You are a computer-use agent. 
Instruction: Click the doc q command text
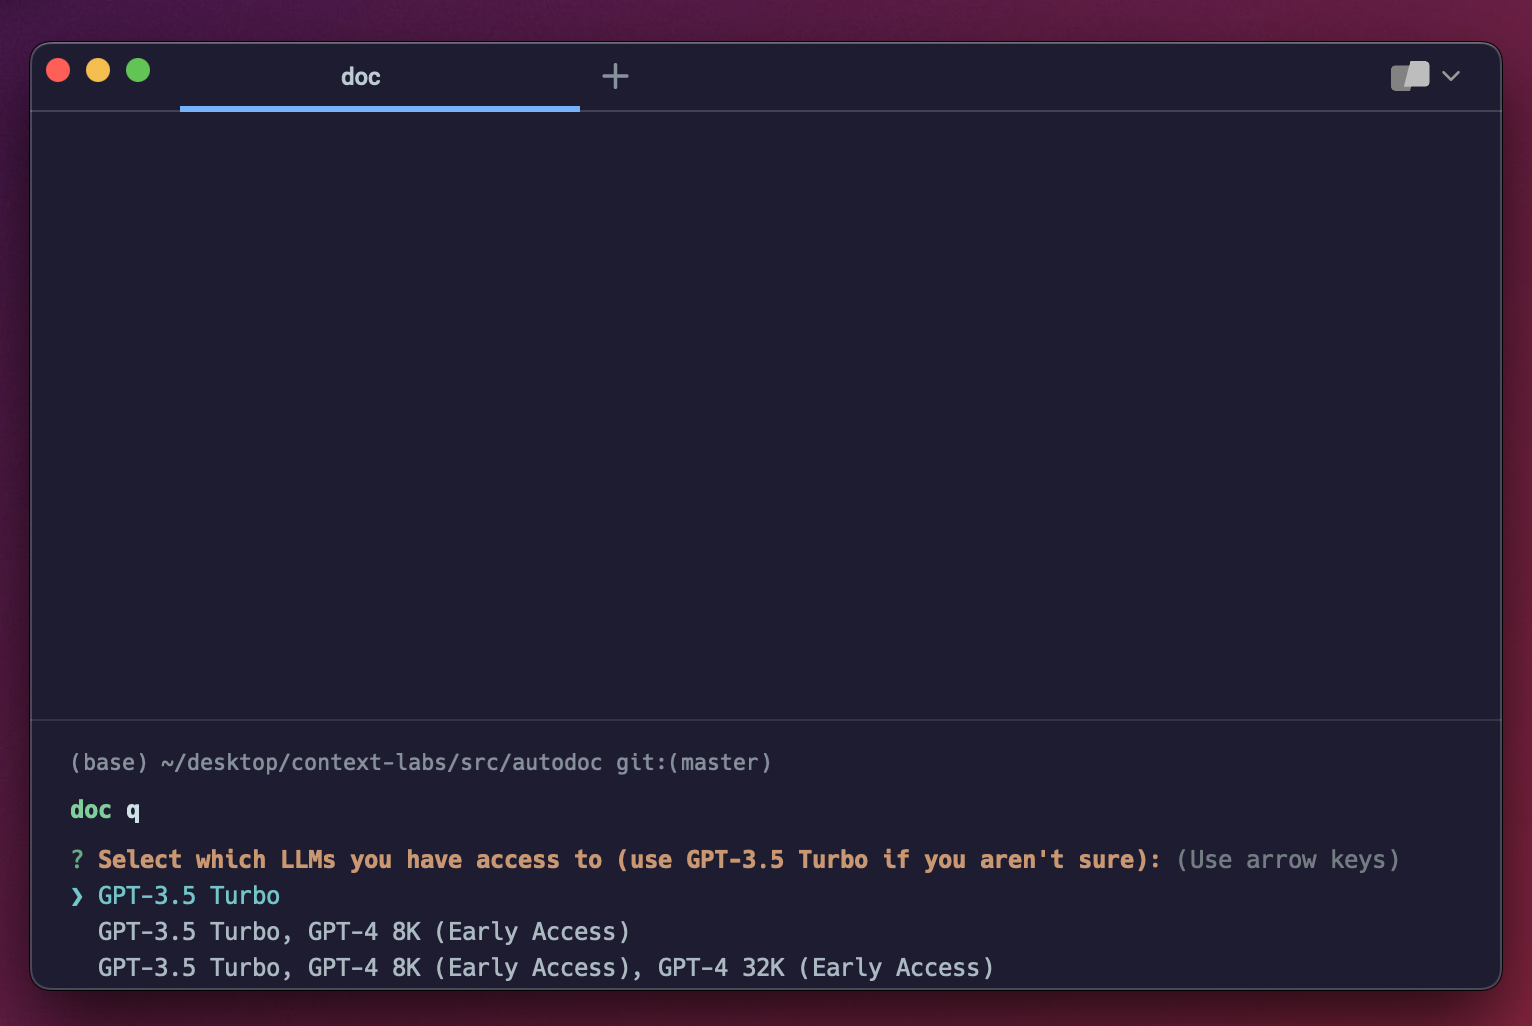105,810
